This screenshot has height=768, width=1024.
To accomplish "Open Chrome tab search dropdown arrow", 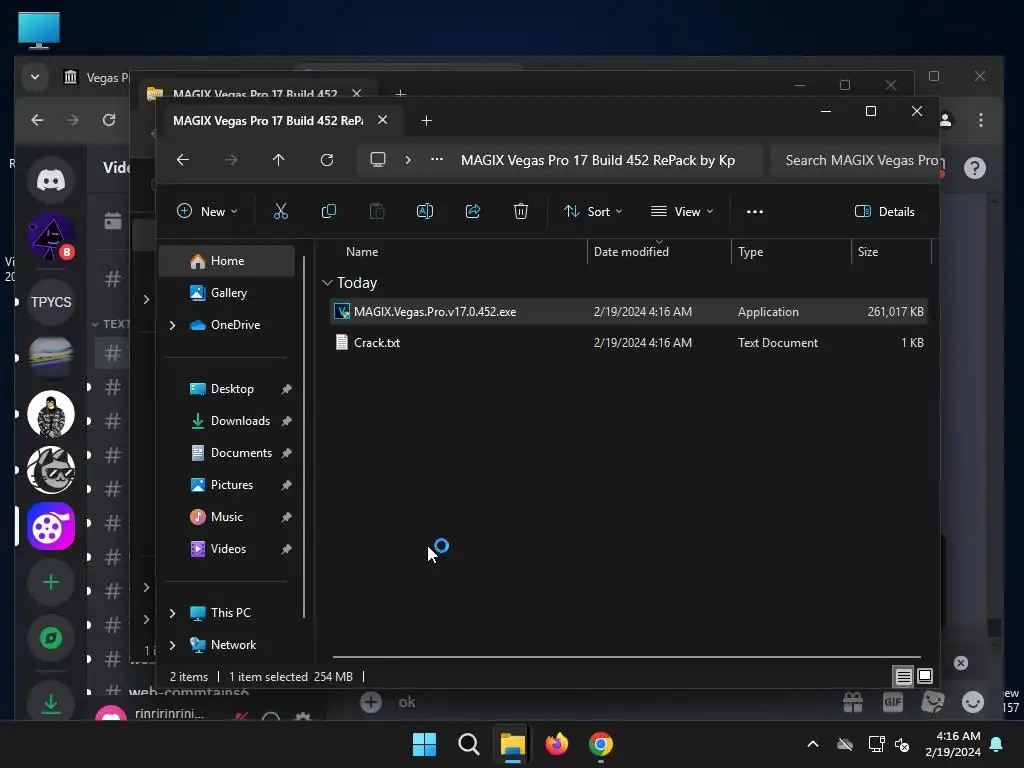I will [x=35, y=77].
